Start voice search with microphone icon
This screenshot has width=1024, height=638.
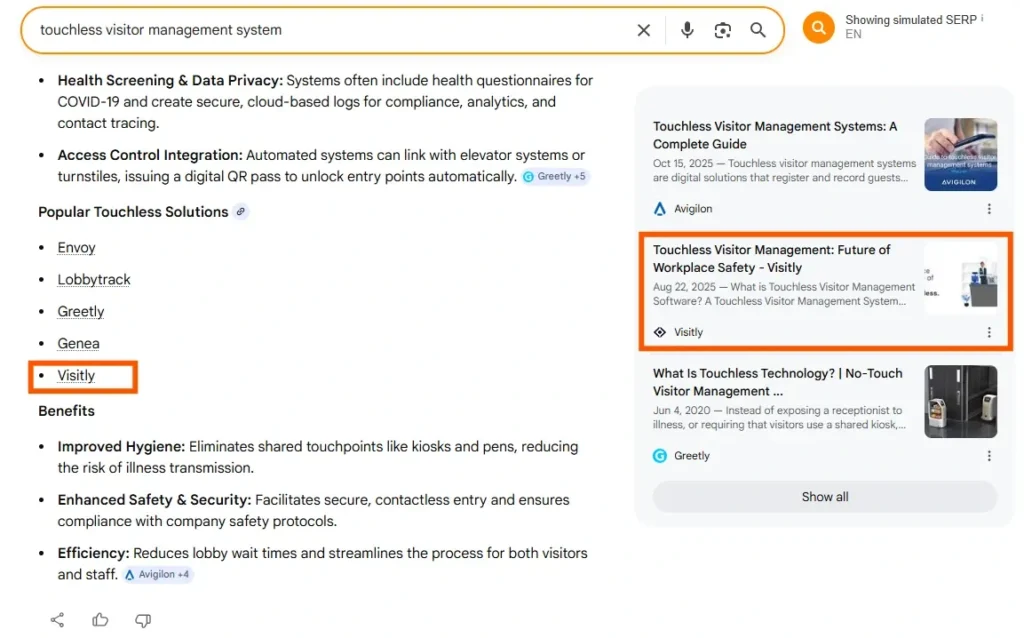point(686,30)
